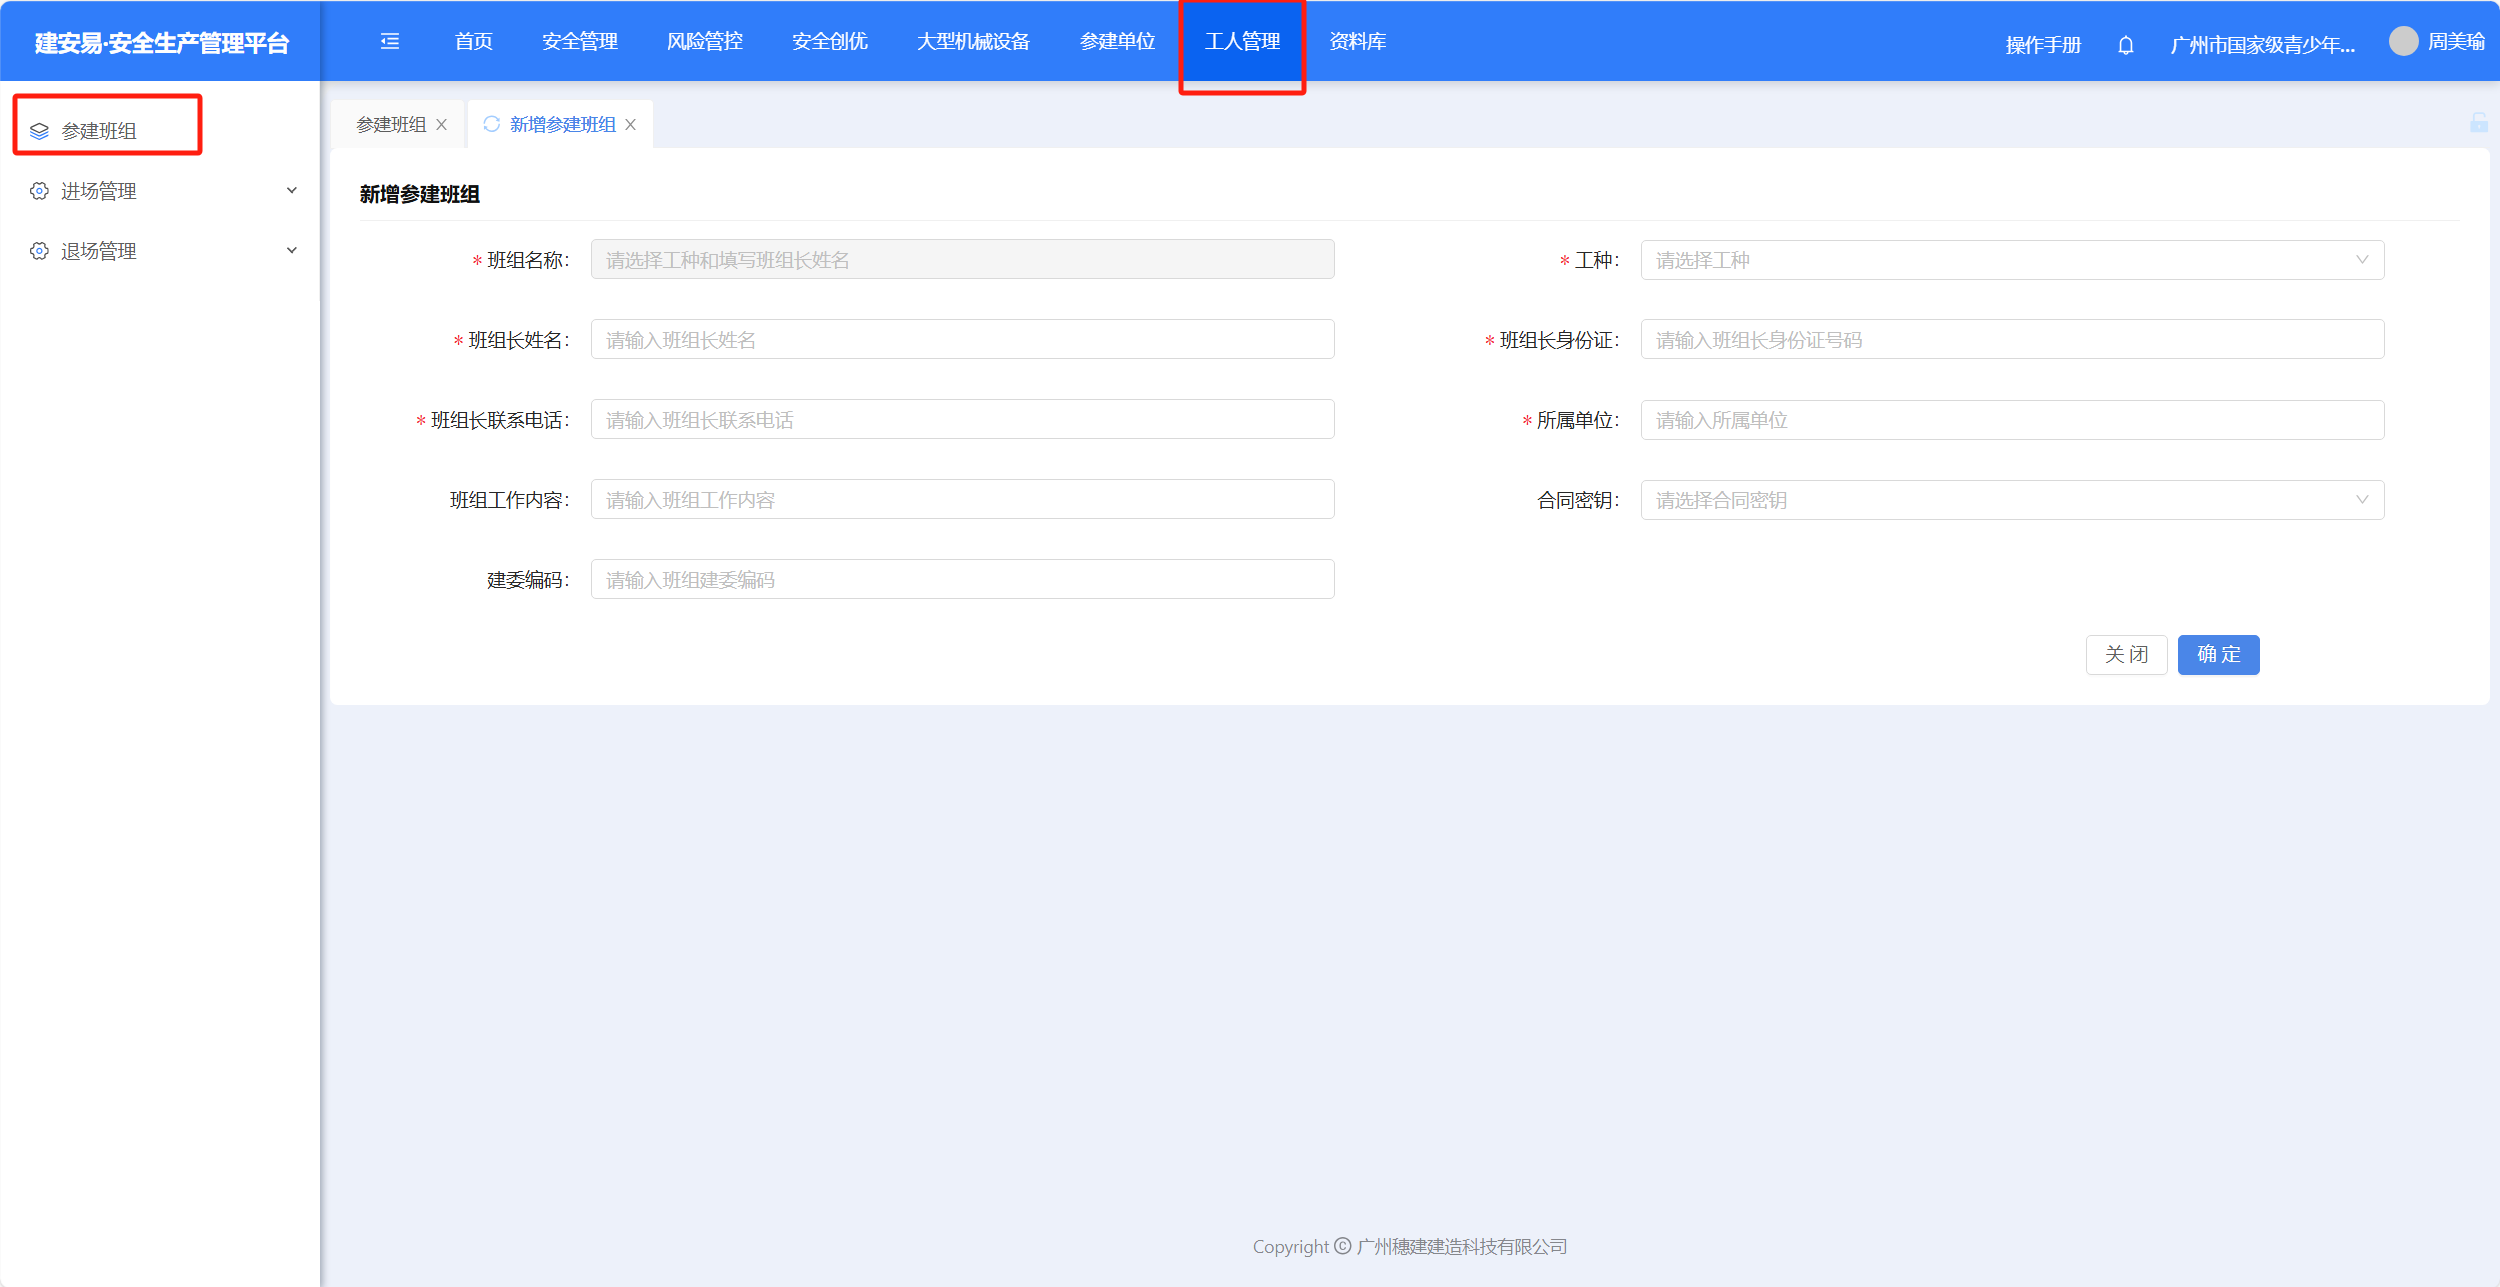Click the user avatar icon
2500x1287 pixels.
coord(2403,41)
